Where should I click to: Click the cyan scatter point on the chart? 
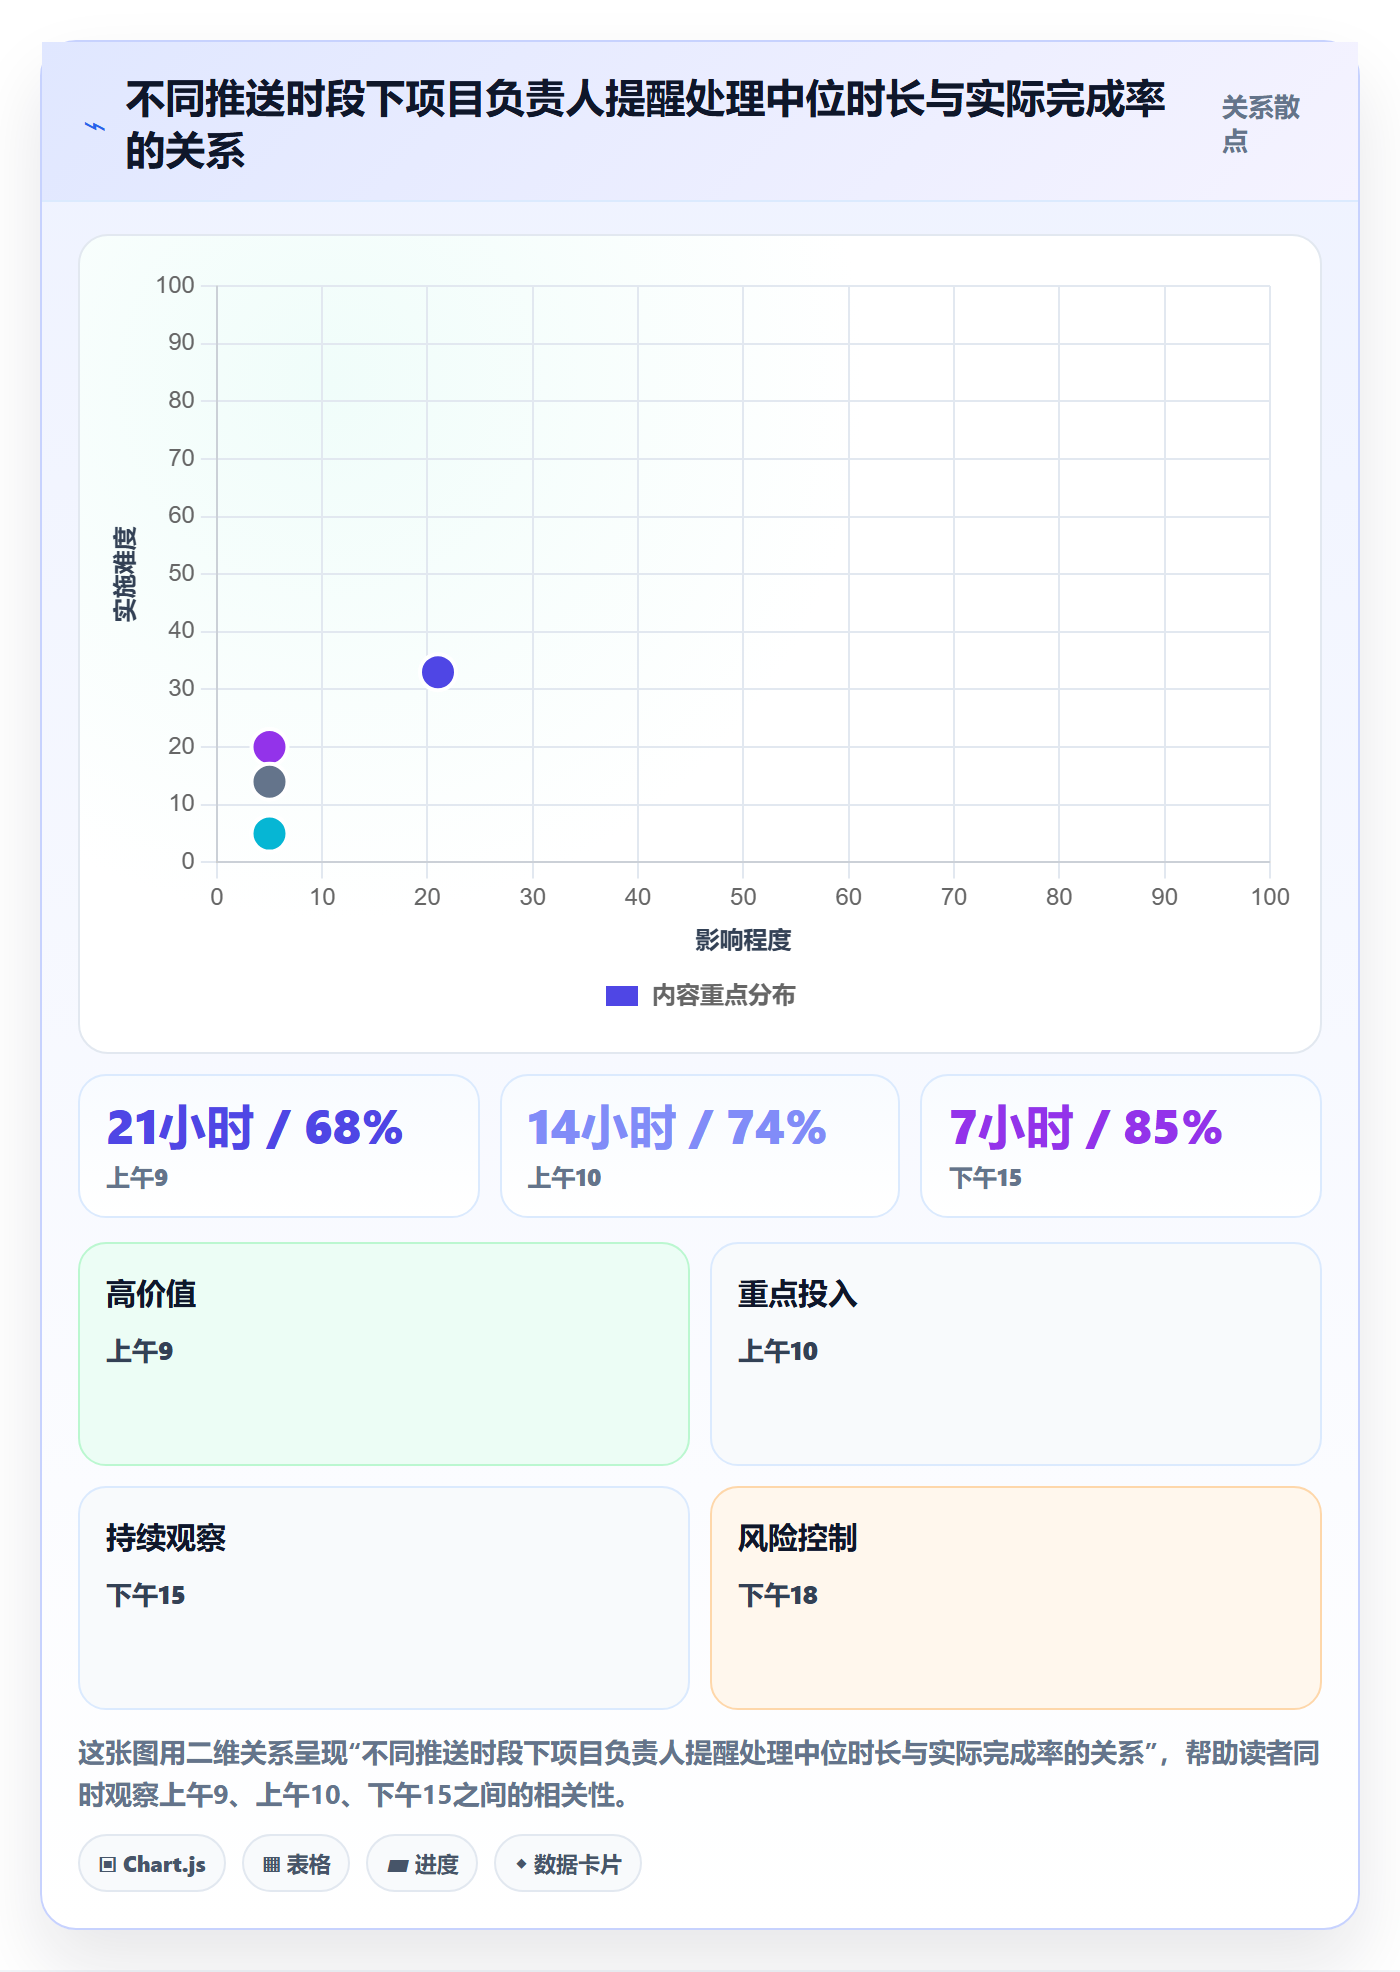(269, 833)
